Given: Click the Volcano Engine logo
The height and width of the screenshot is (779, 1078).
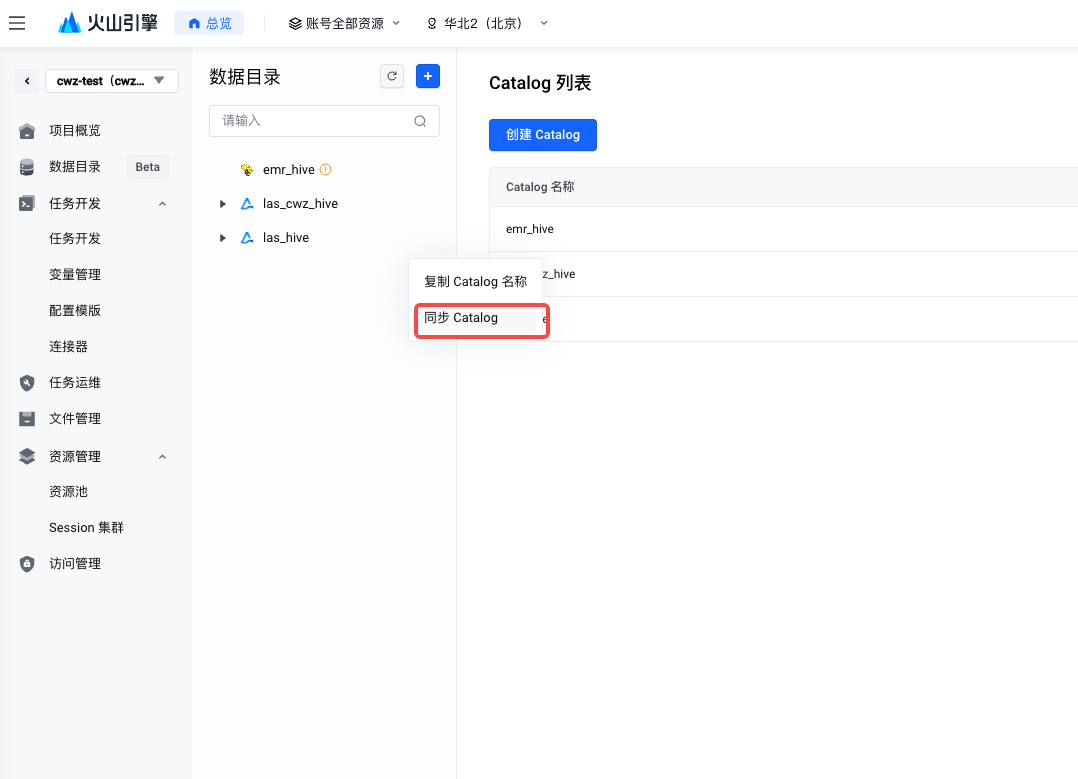Looking at the screenshot, I should [108, 23].
